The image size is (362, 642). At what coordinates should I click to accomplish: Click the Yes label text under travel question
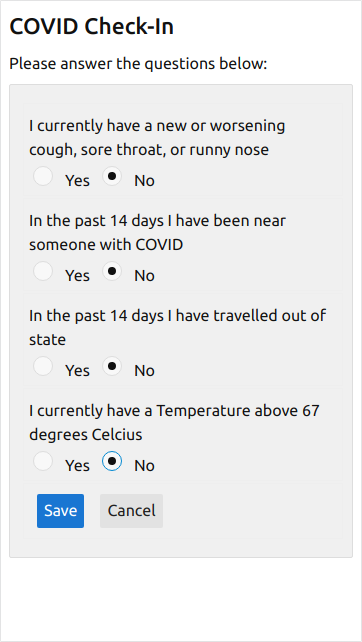[77, 371]
